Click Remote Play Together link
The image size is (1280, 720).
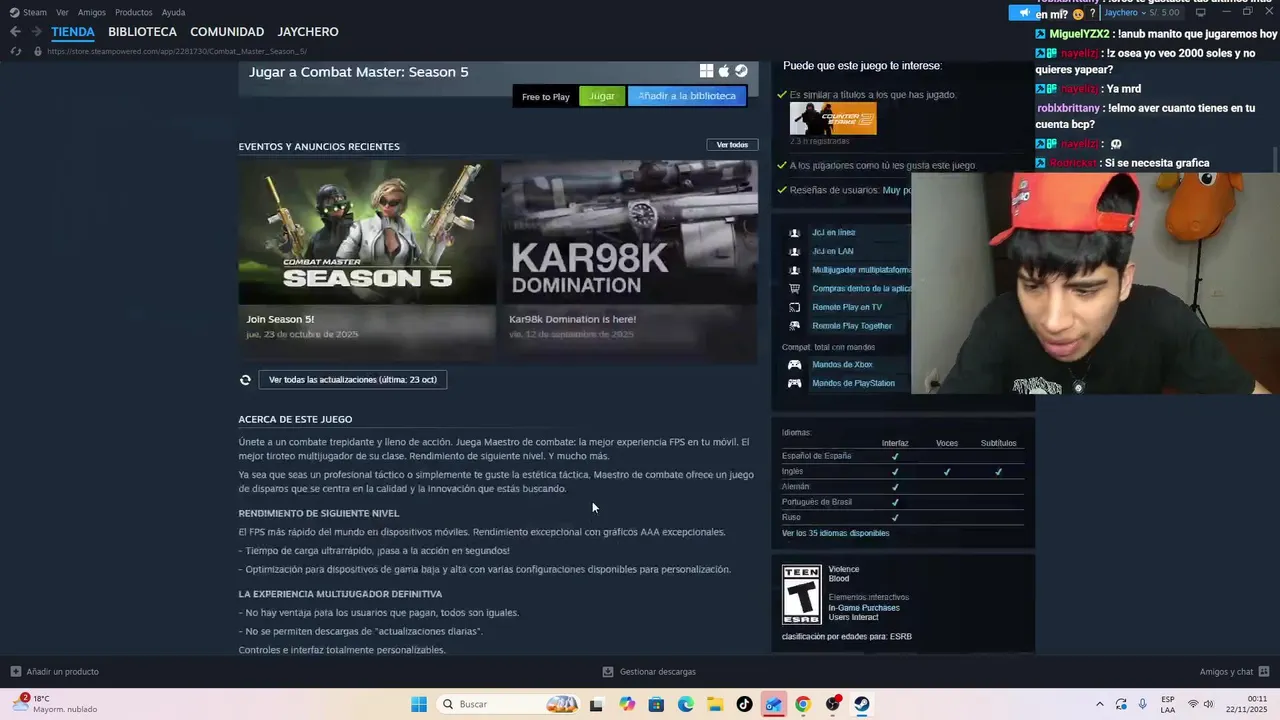click(x=852, y=326)
